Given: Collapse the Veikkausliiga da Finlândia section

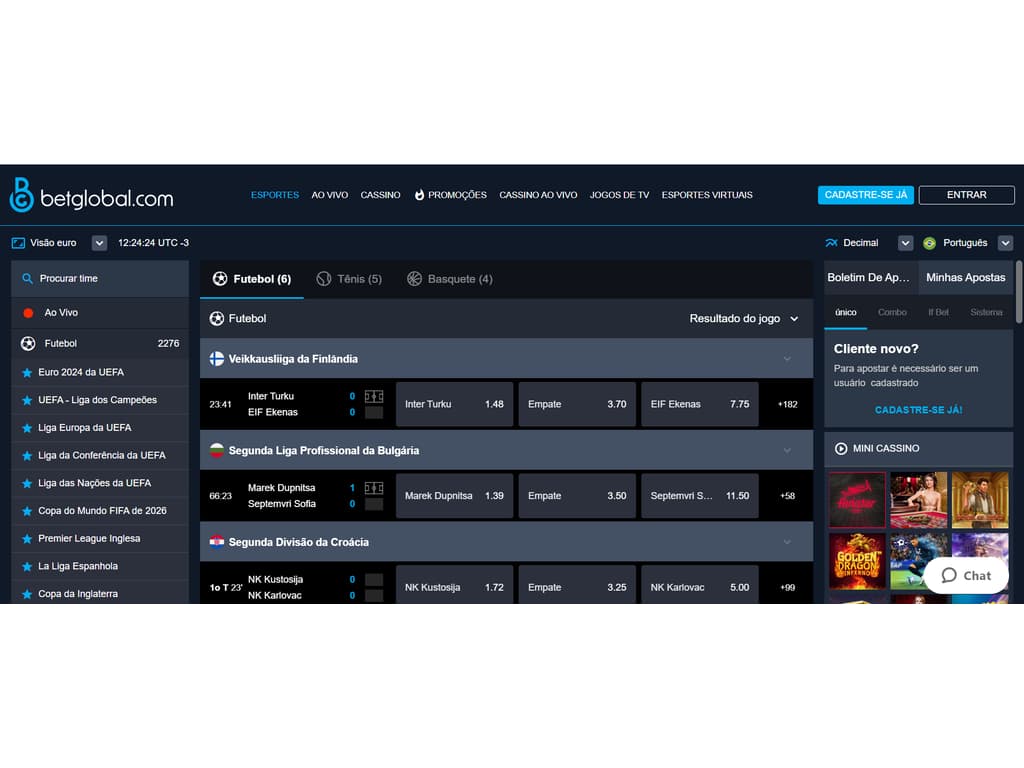Looking at the screenshot, I should [x=787, y=359].
